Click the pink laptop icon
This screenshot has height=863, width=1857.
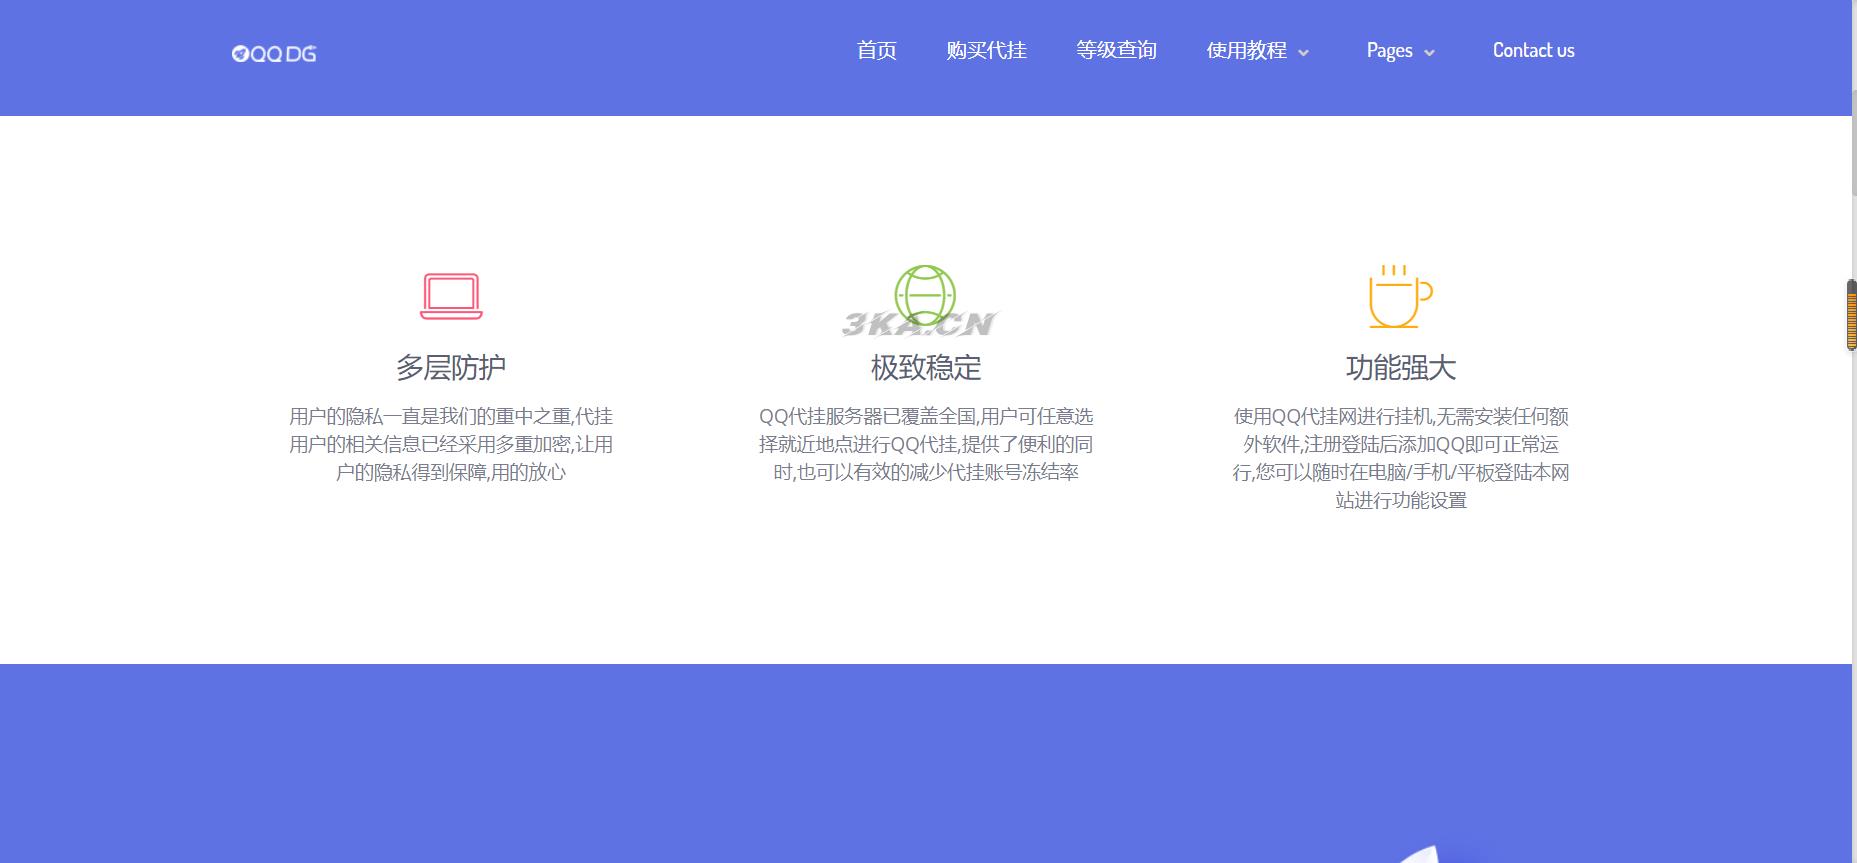451,296
